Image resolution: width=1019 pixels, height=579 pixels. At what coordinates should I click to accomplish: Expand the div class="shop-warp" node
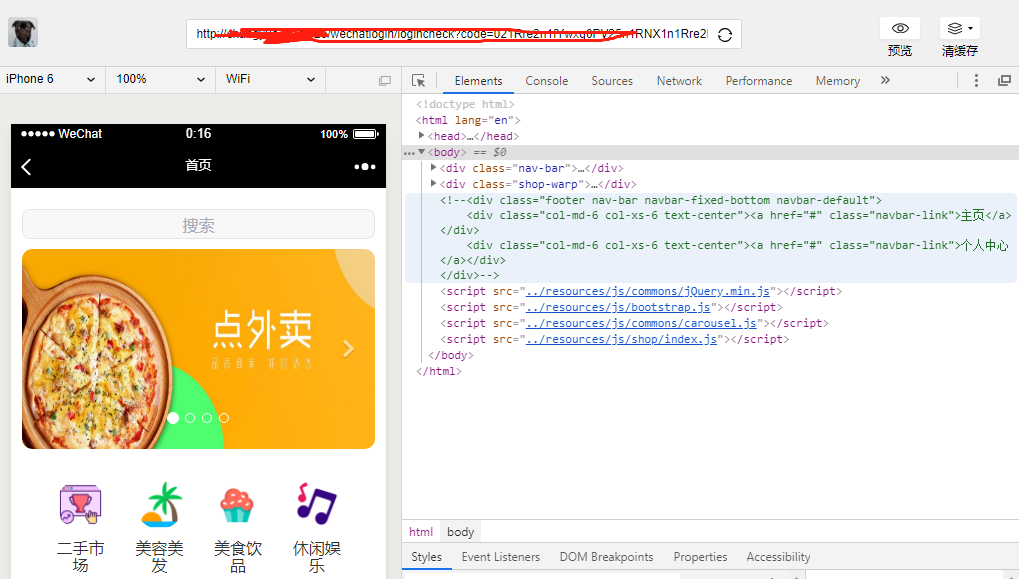433,184
